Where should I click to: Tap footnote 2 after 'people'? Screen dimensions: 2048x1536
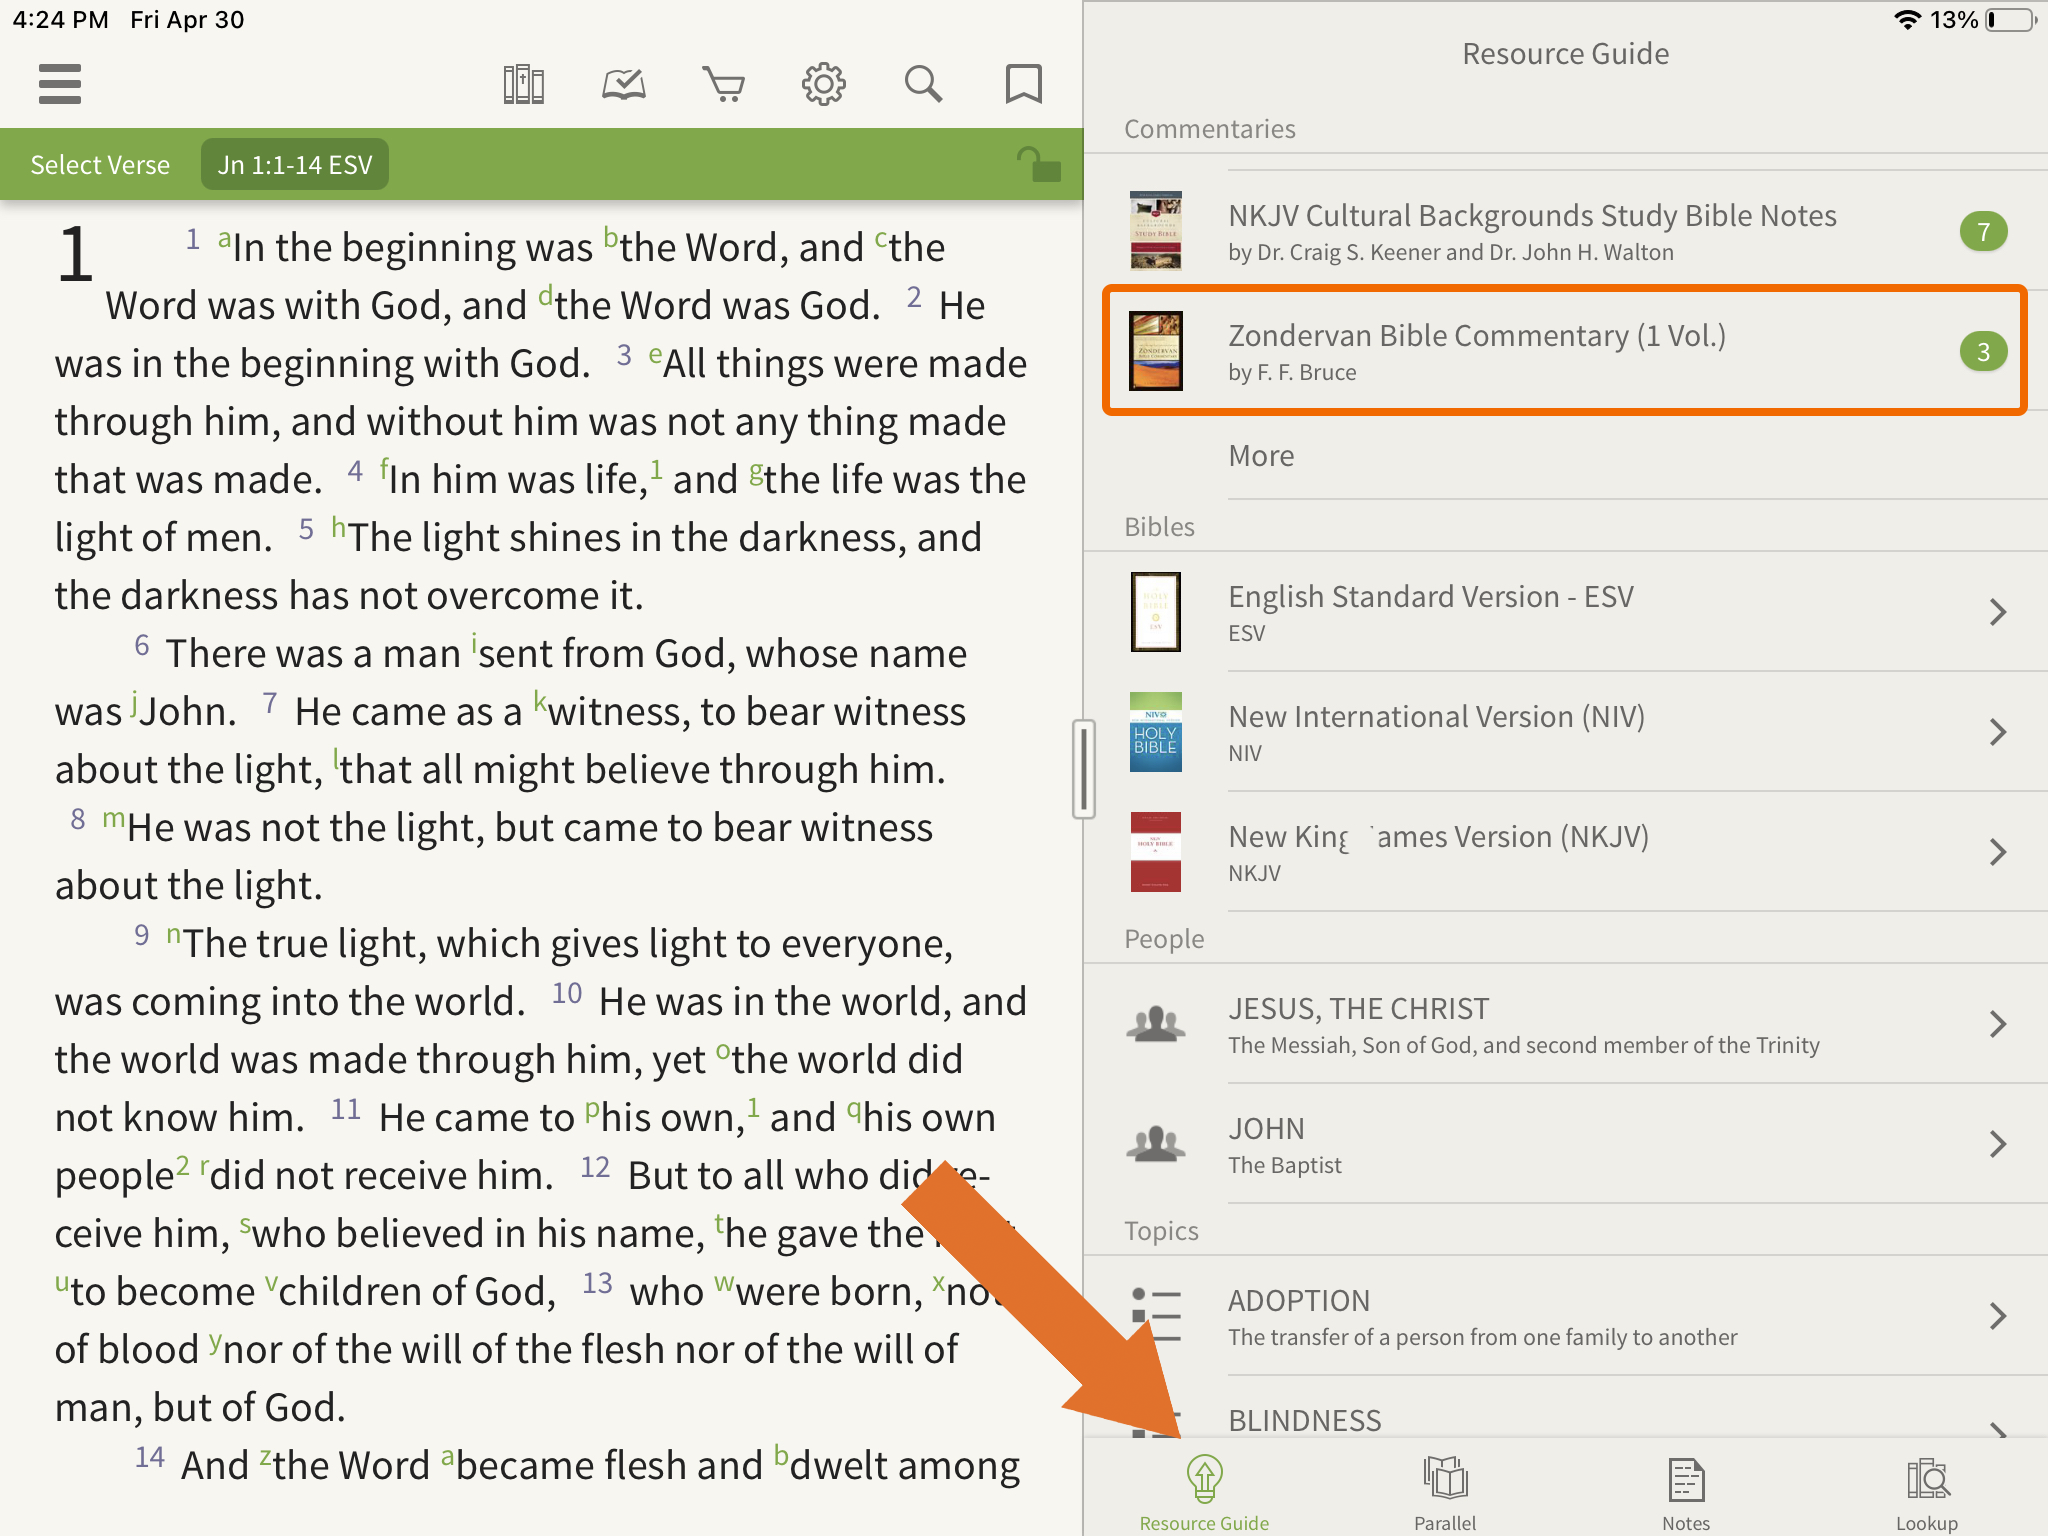[x=182, y=1165]
